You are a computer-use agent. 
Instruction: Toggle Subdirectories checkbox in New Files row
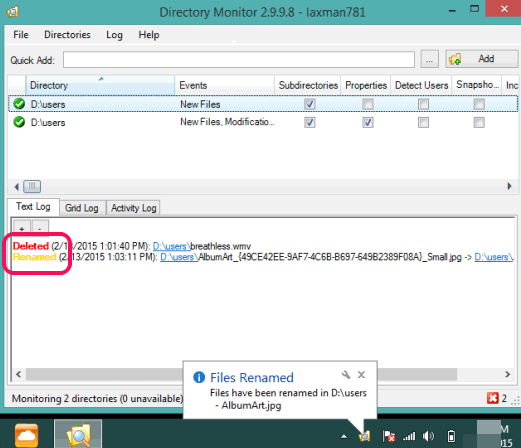pyautogui.click(x=310, y=104)
